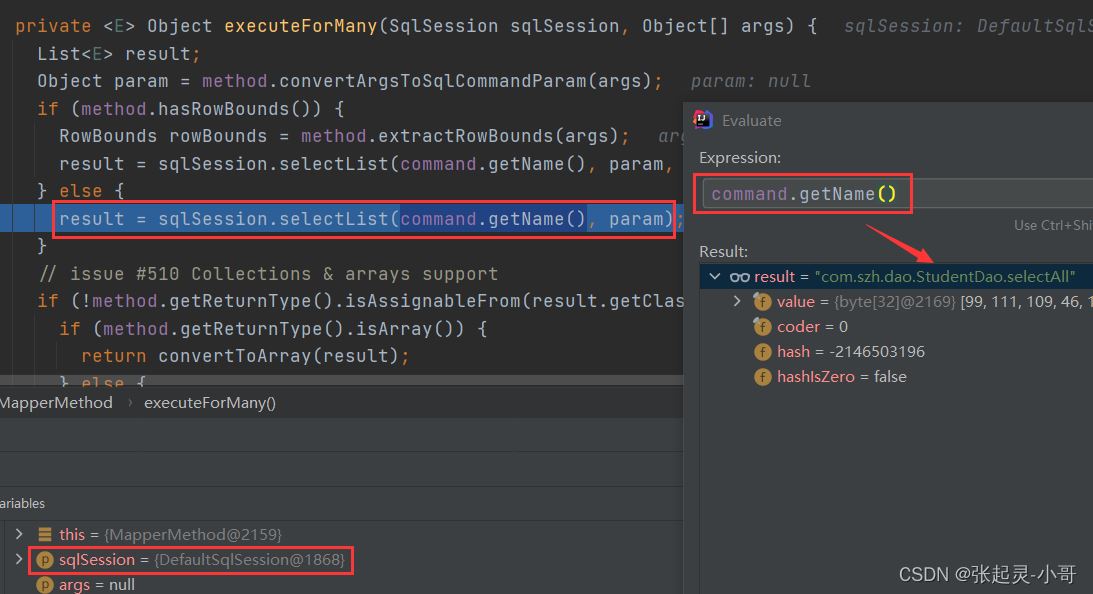Click the 'param: null' inline debug hint

(x=751, y=81)
